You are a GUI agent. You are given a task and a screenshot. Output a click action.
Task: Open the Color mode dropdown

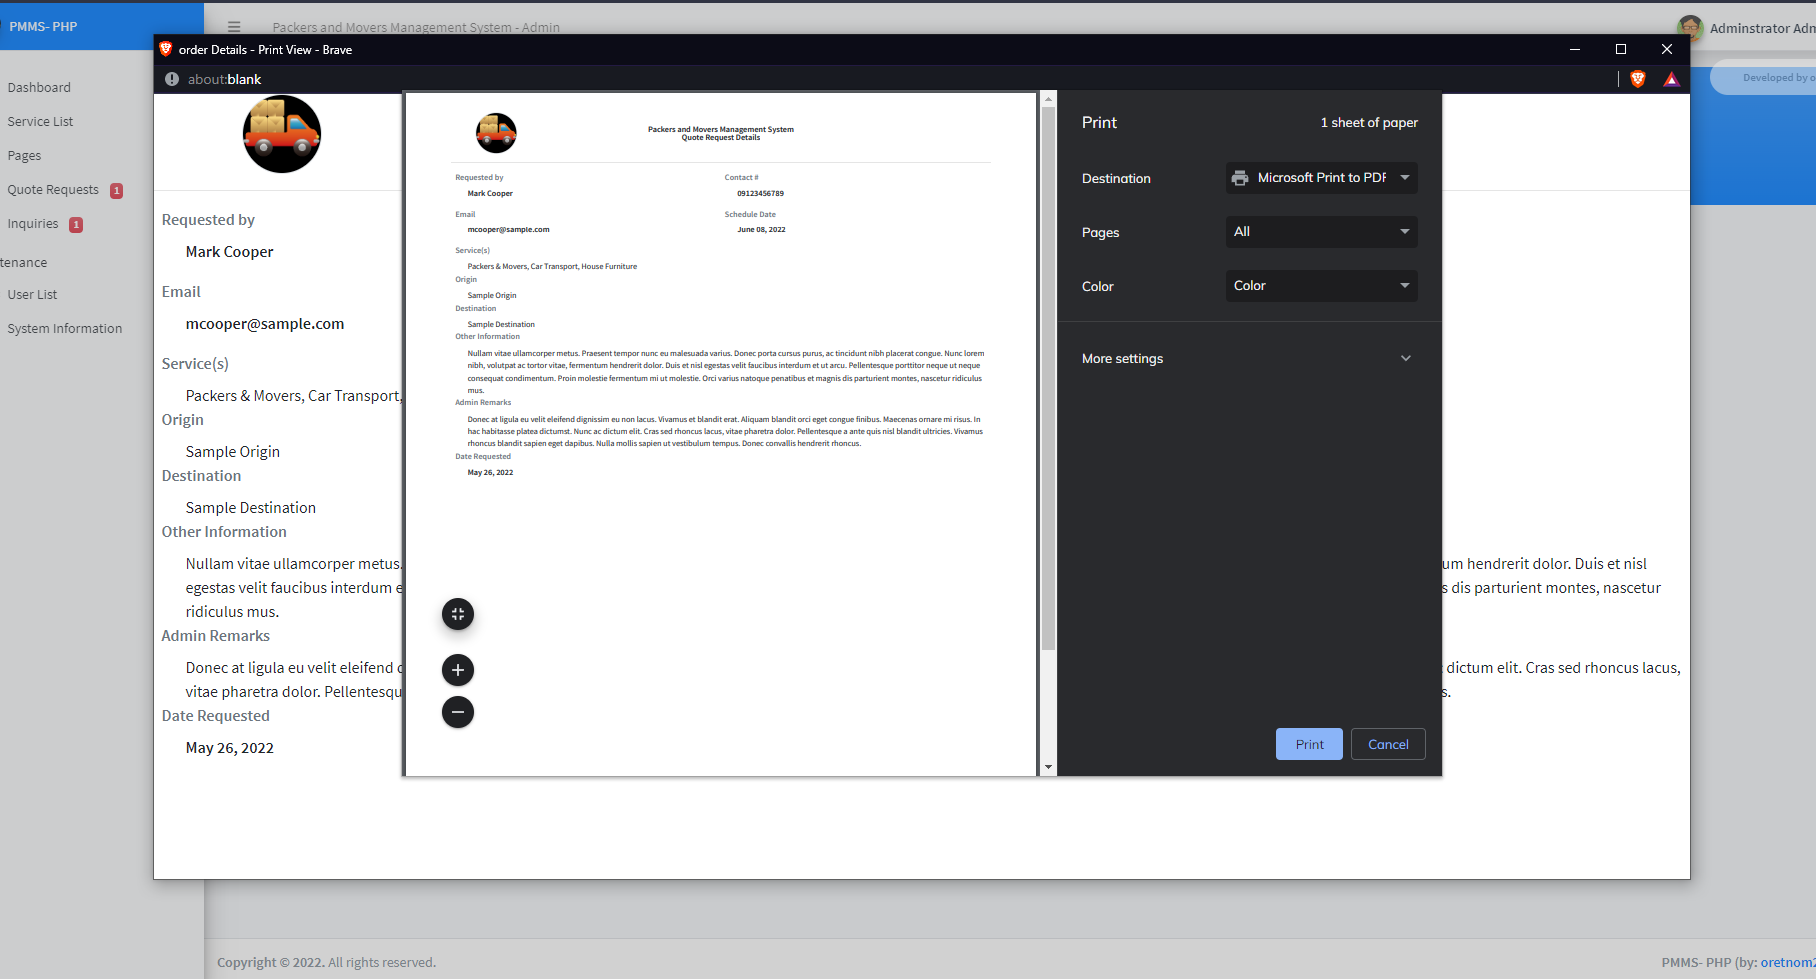1322,286
